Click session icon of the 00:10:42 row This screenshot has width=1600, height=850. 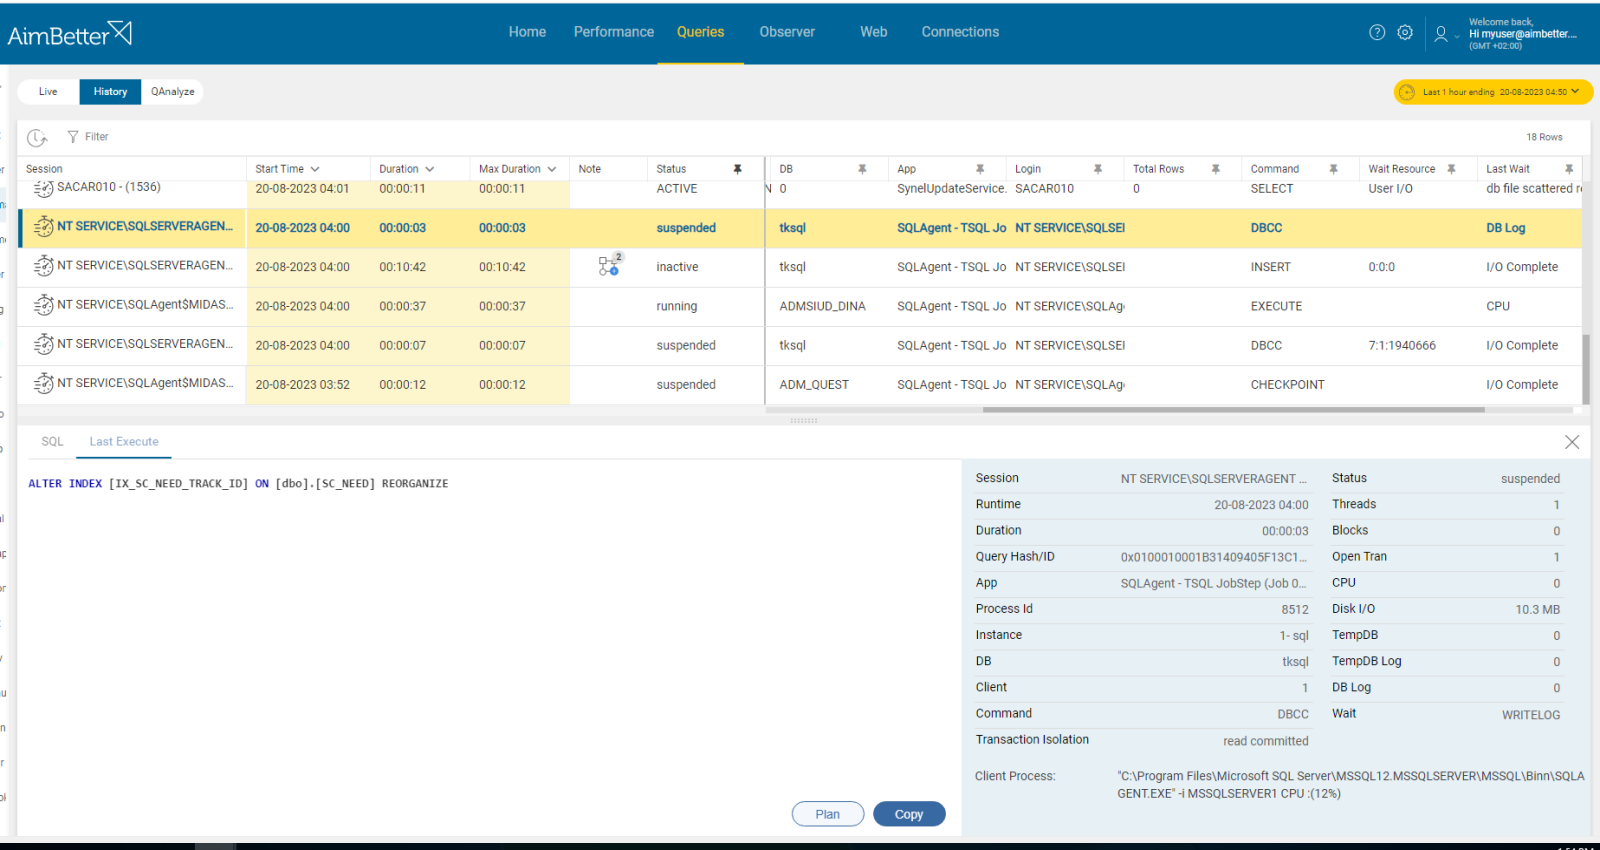click(44, 266)
